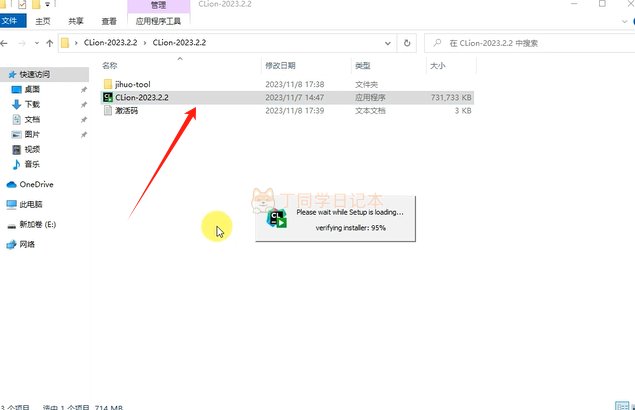This screenshot has width=635, height=410.
Task: Open 新加卷 (E:) drive
Action: pos(38,224)
